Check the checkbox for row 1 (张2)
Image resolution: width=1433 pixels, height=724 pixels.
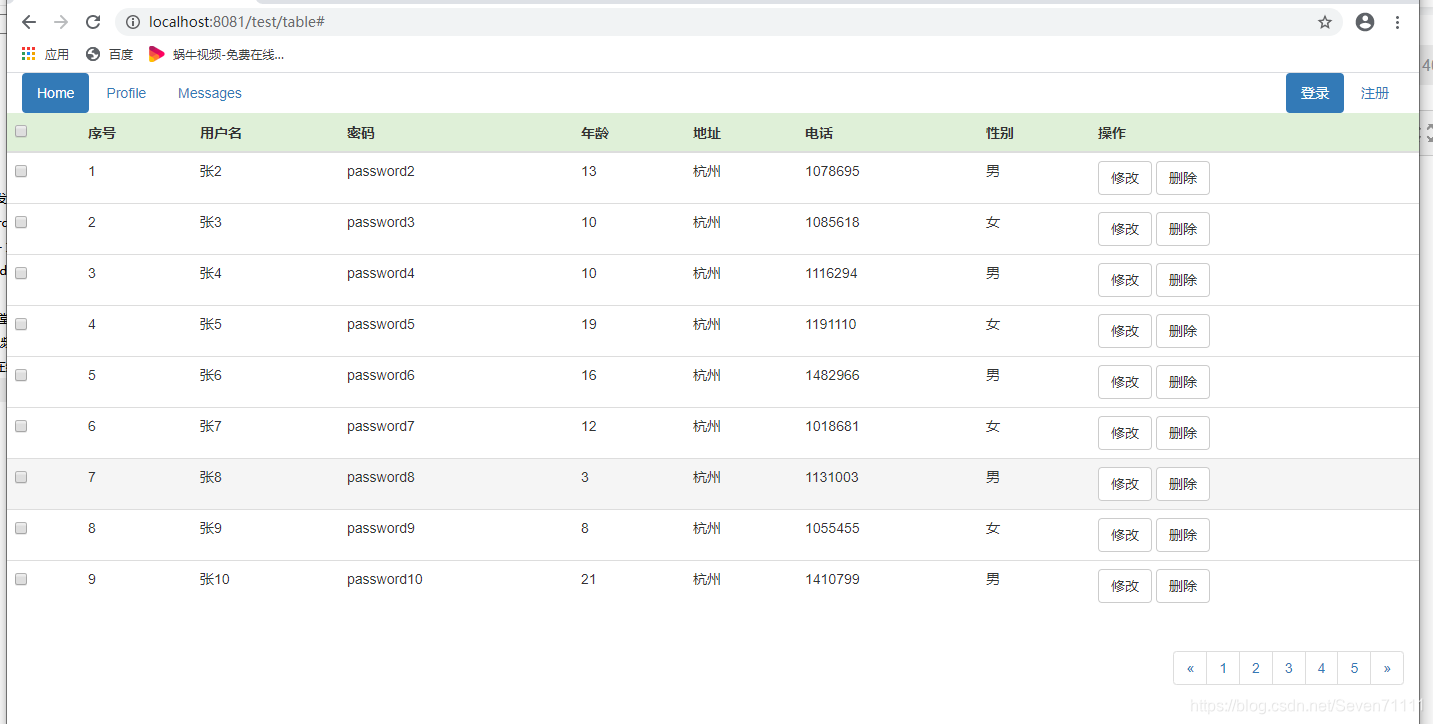tap(20, 170)
